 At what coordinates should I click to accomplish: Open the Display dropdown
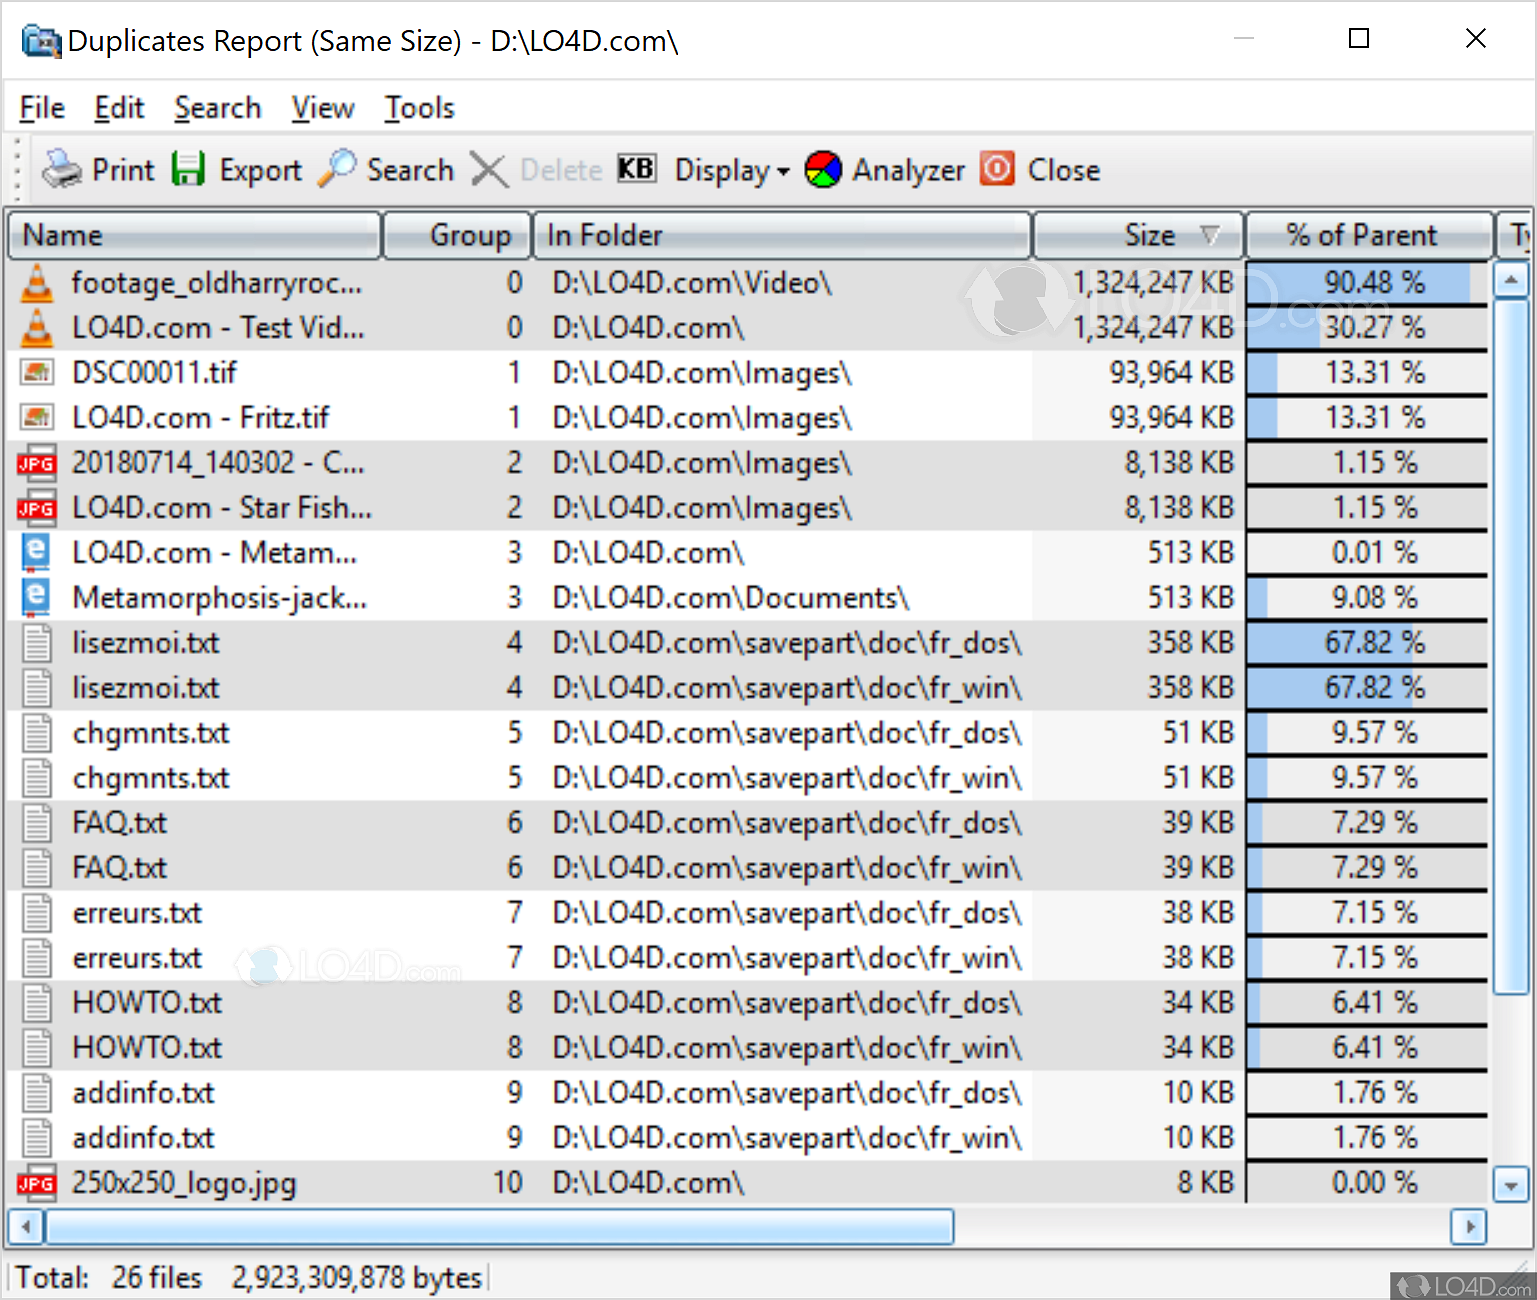coord(731,169)
